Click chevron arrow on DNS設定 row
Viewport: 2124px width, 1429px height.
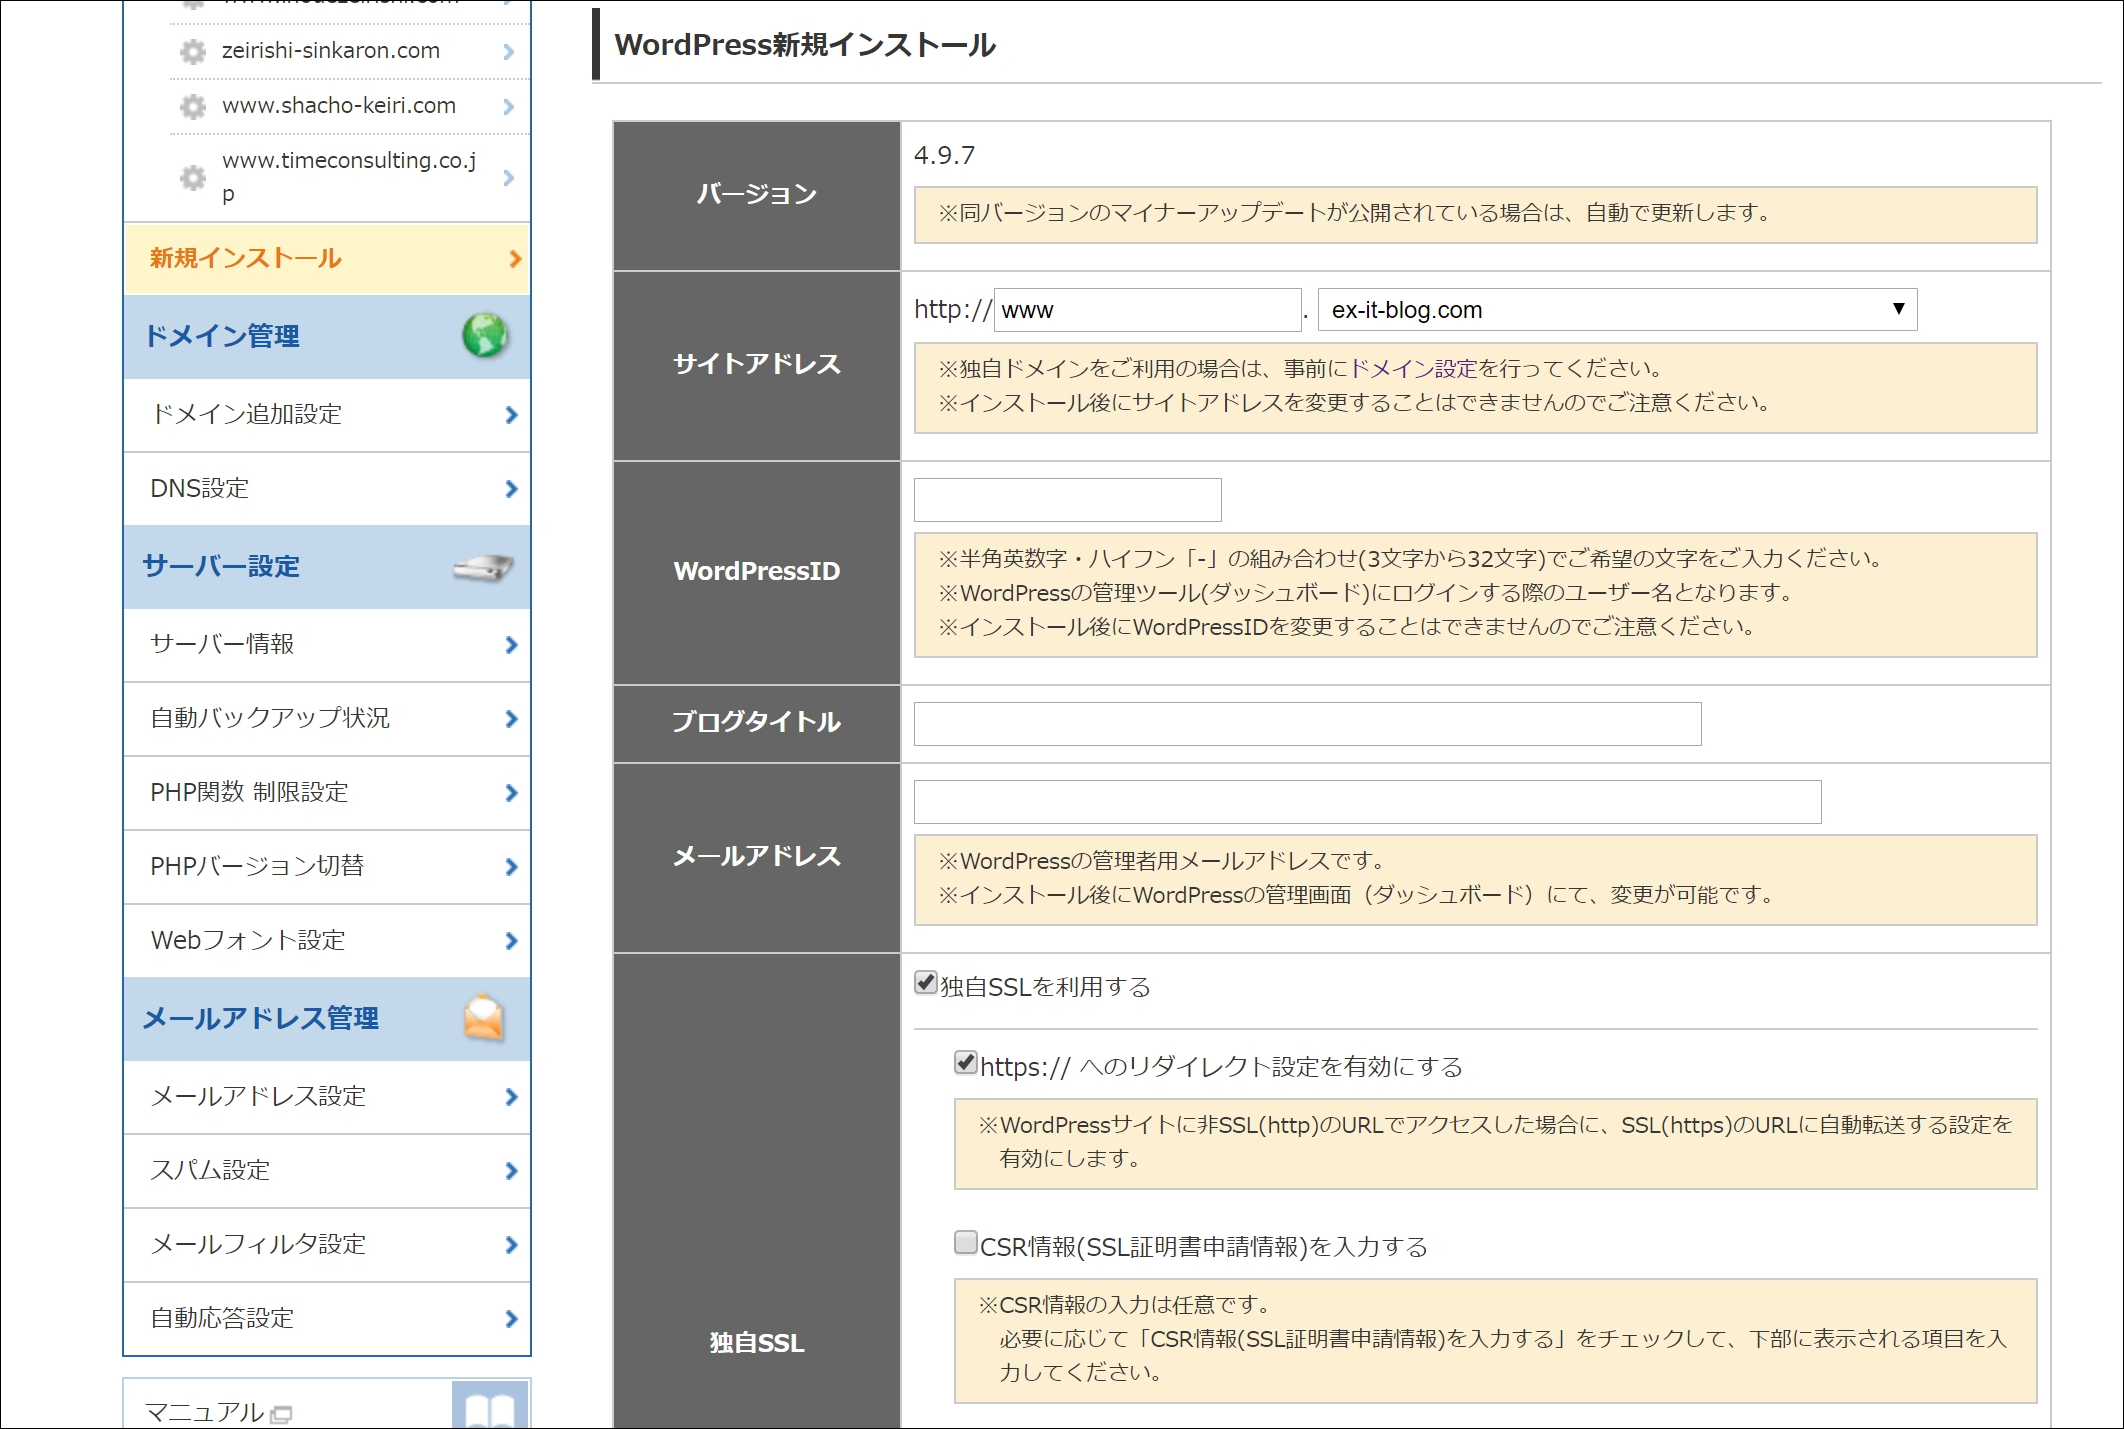[x=511, y=489]
